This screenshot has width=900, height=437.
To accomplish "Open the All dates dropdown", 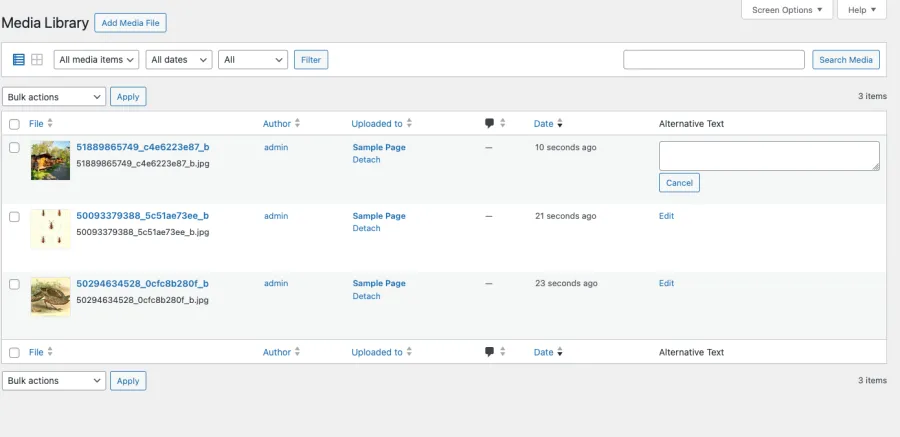I will [x=179, y=60].
